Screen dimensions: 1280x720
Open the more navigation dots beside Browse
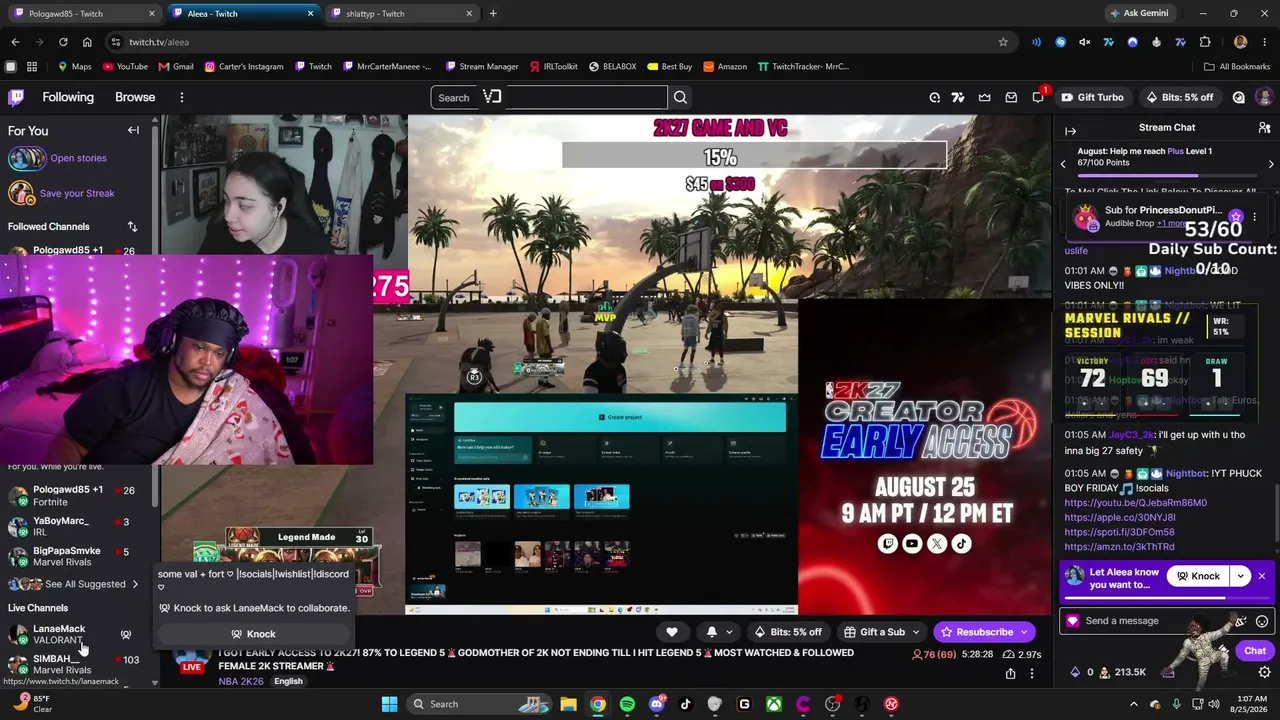tap(181, 97)
